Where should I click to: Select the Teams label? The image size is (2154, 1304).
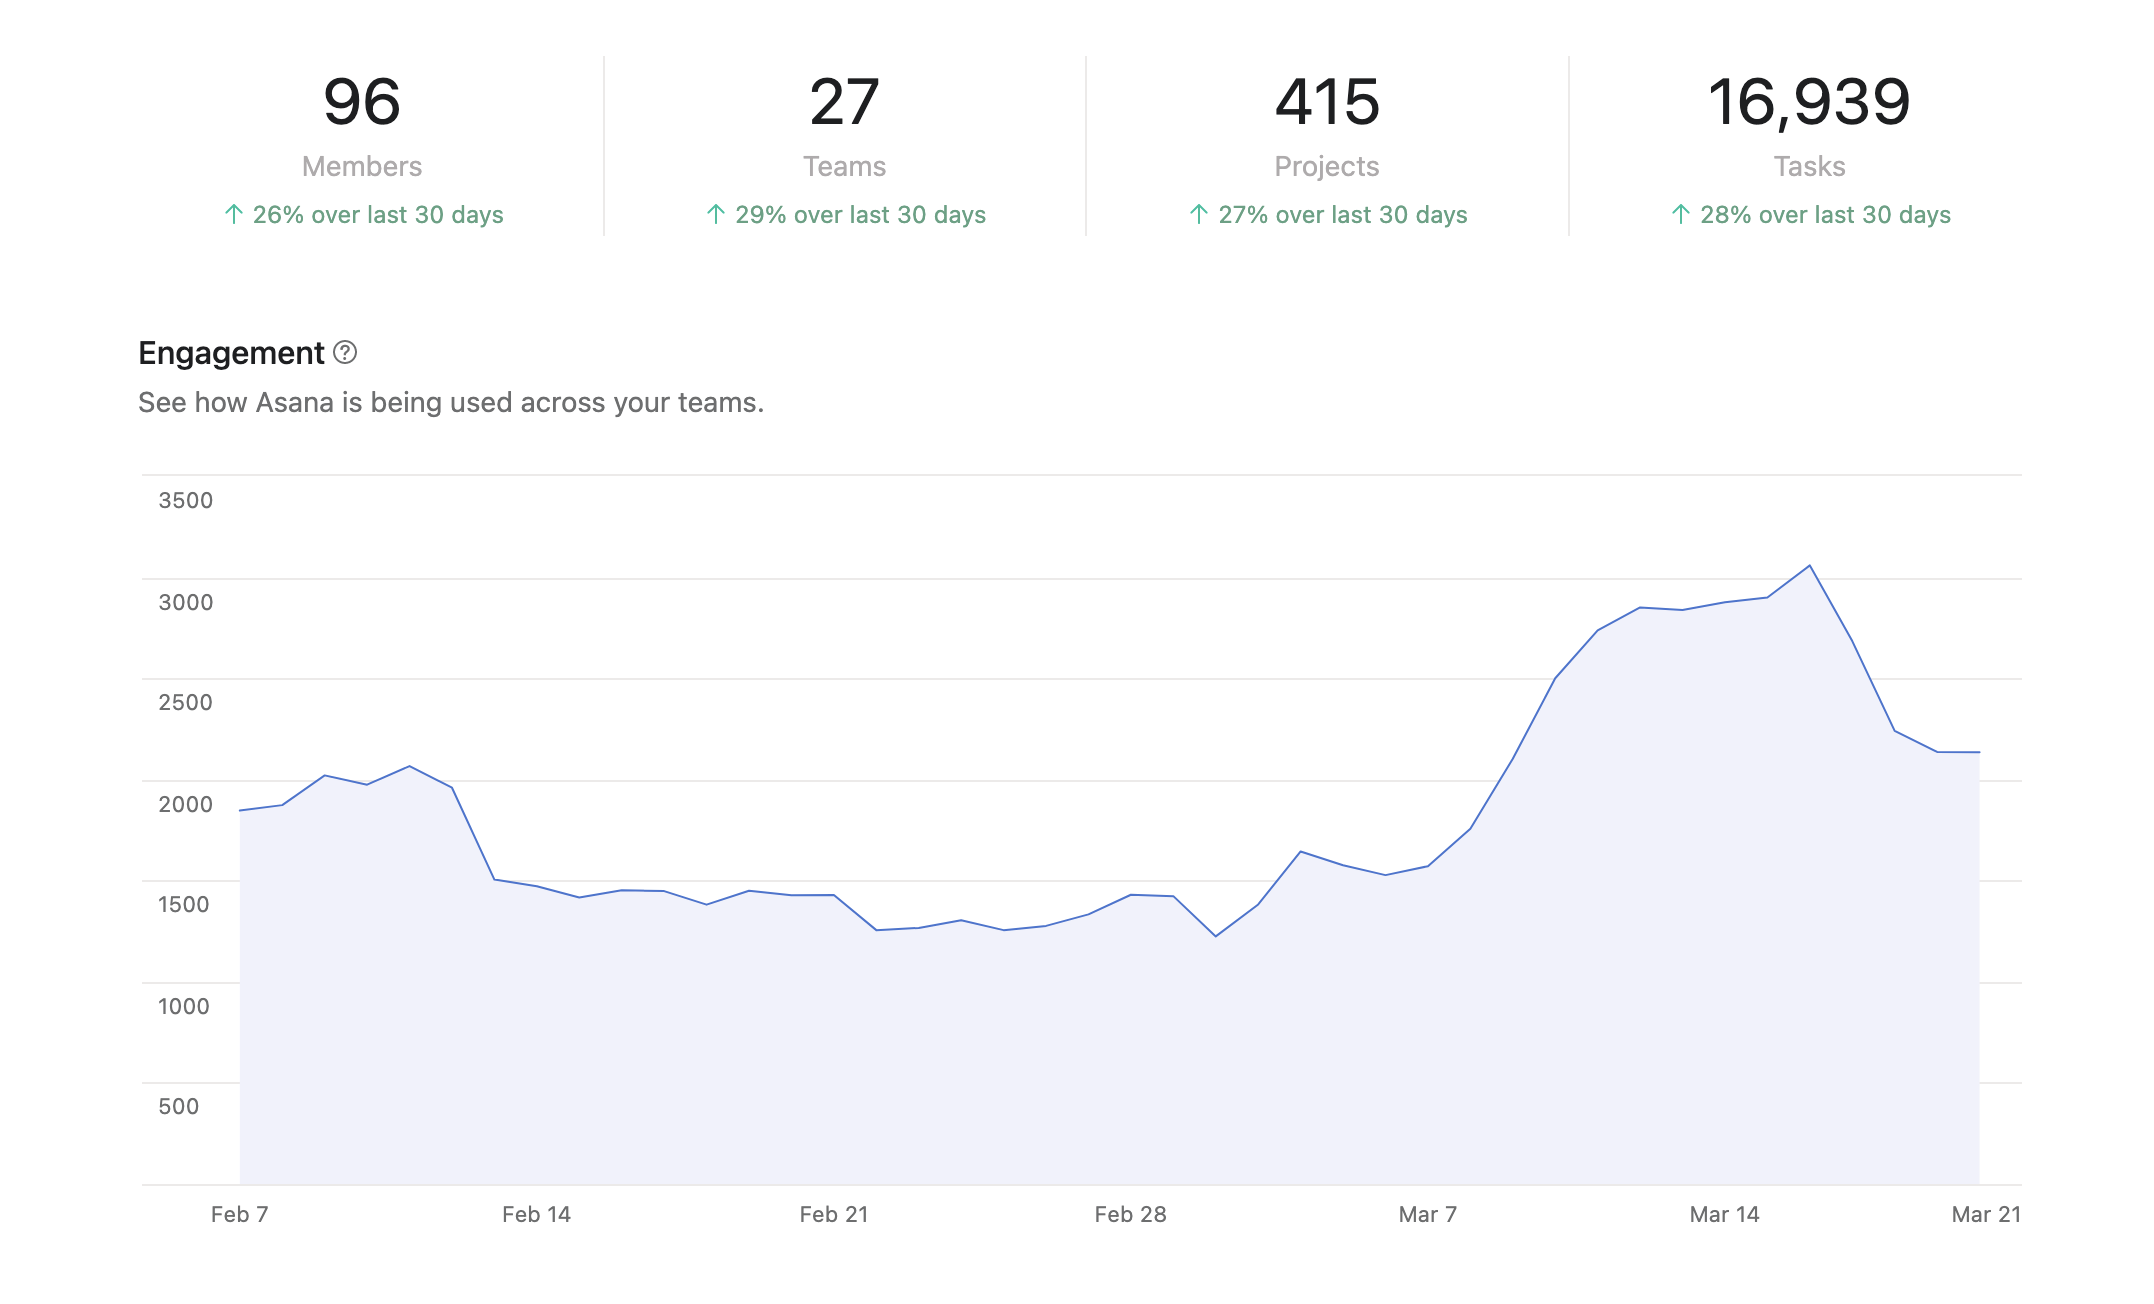[x=845, y=166]
